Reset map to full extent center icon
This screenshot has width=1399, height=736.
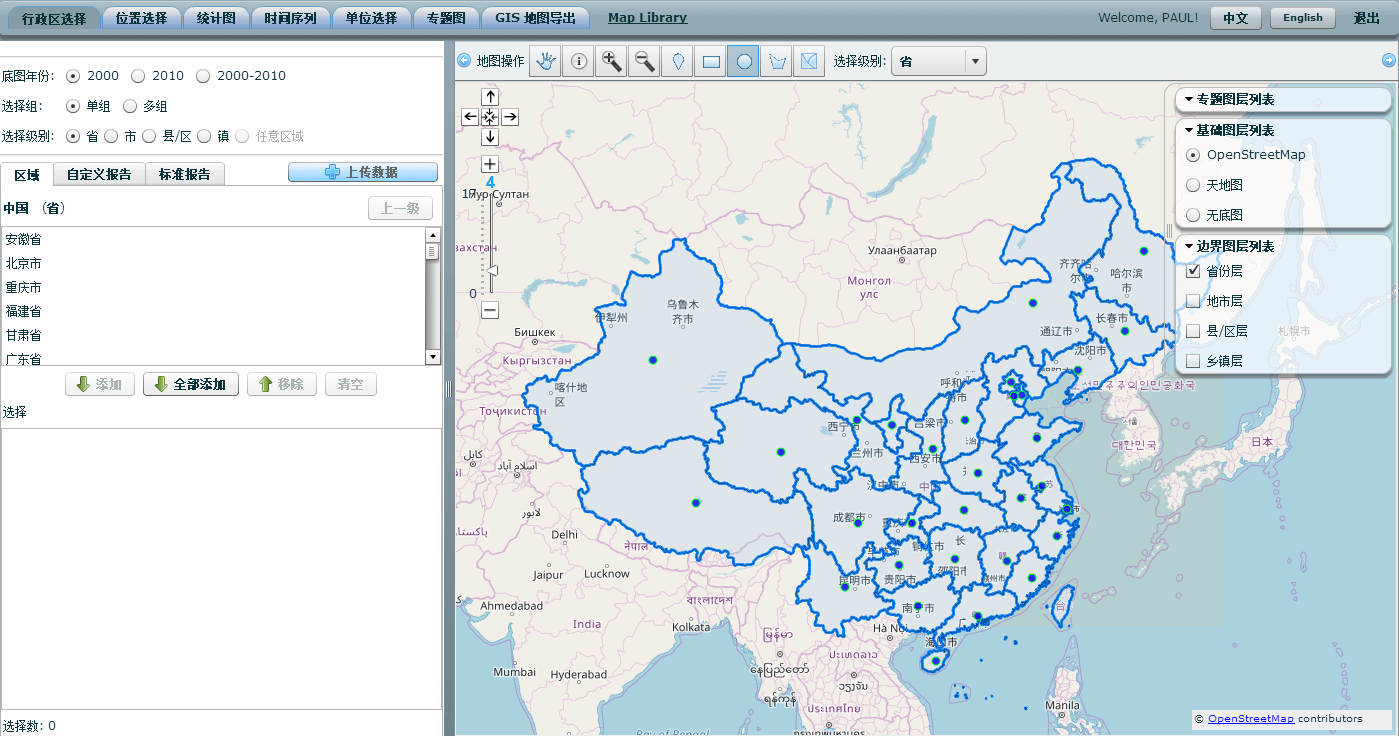coord(490,117)
